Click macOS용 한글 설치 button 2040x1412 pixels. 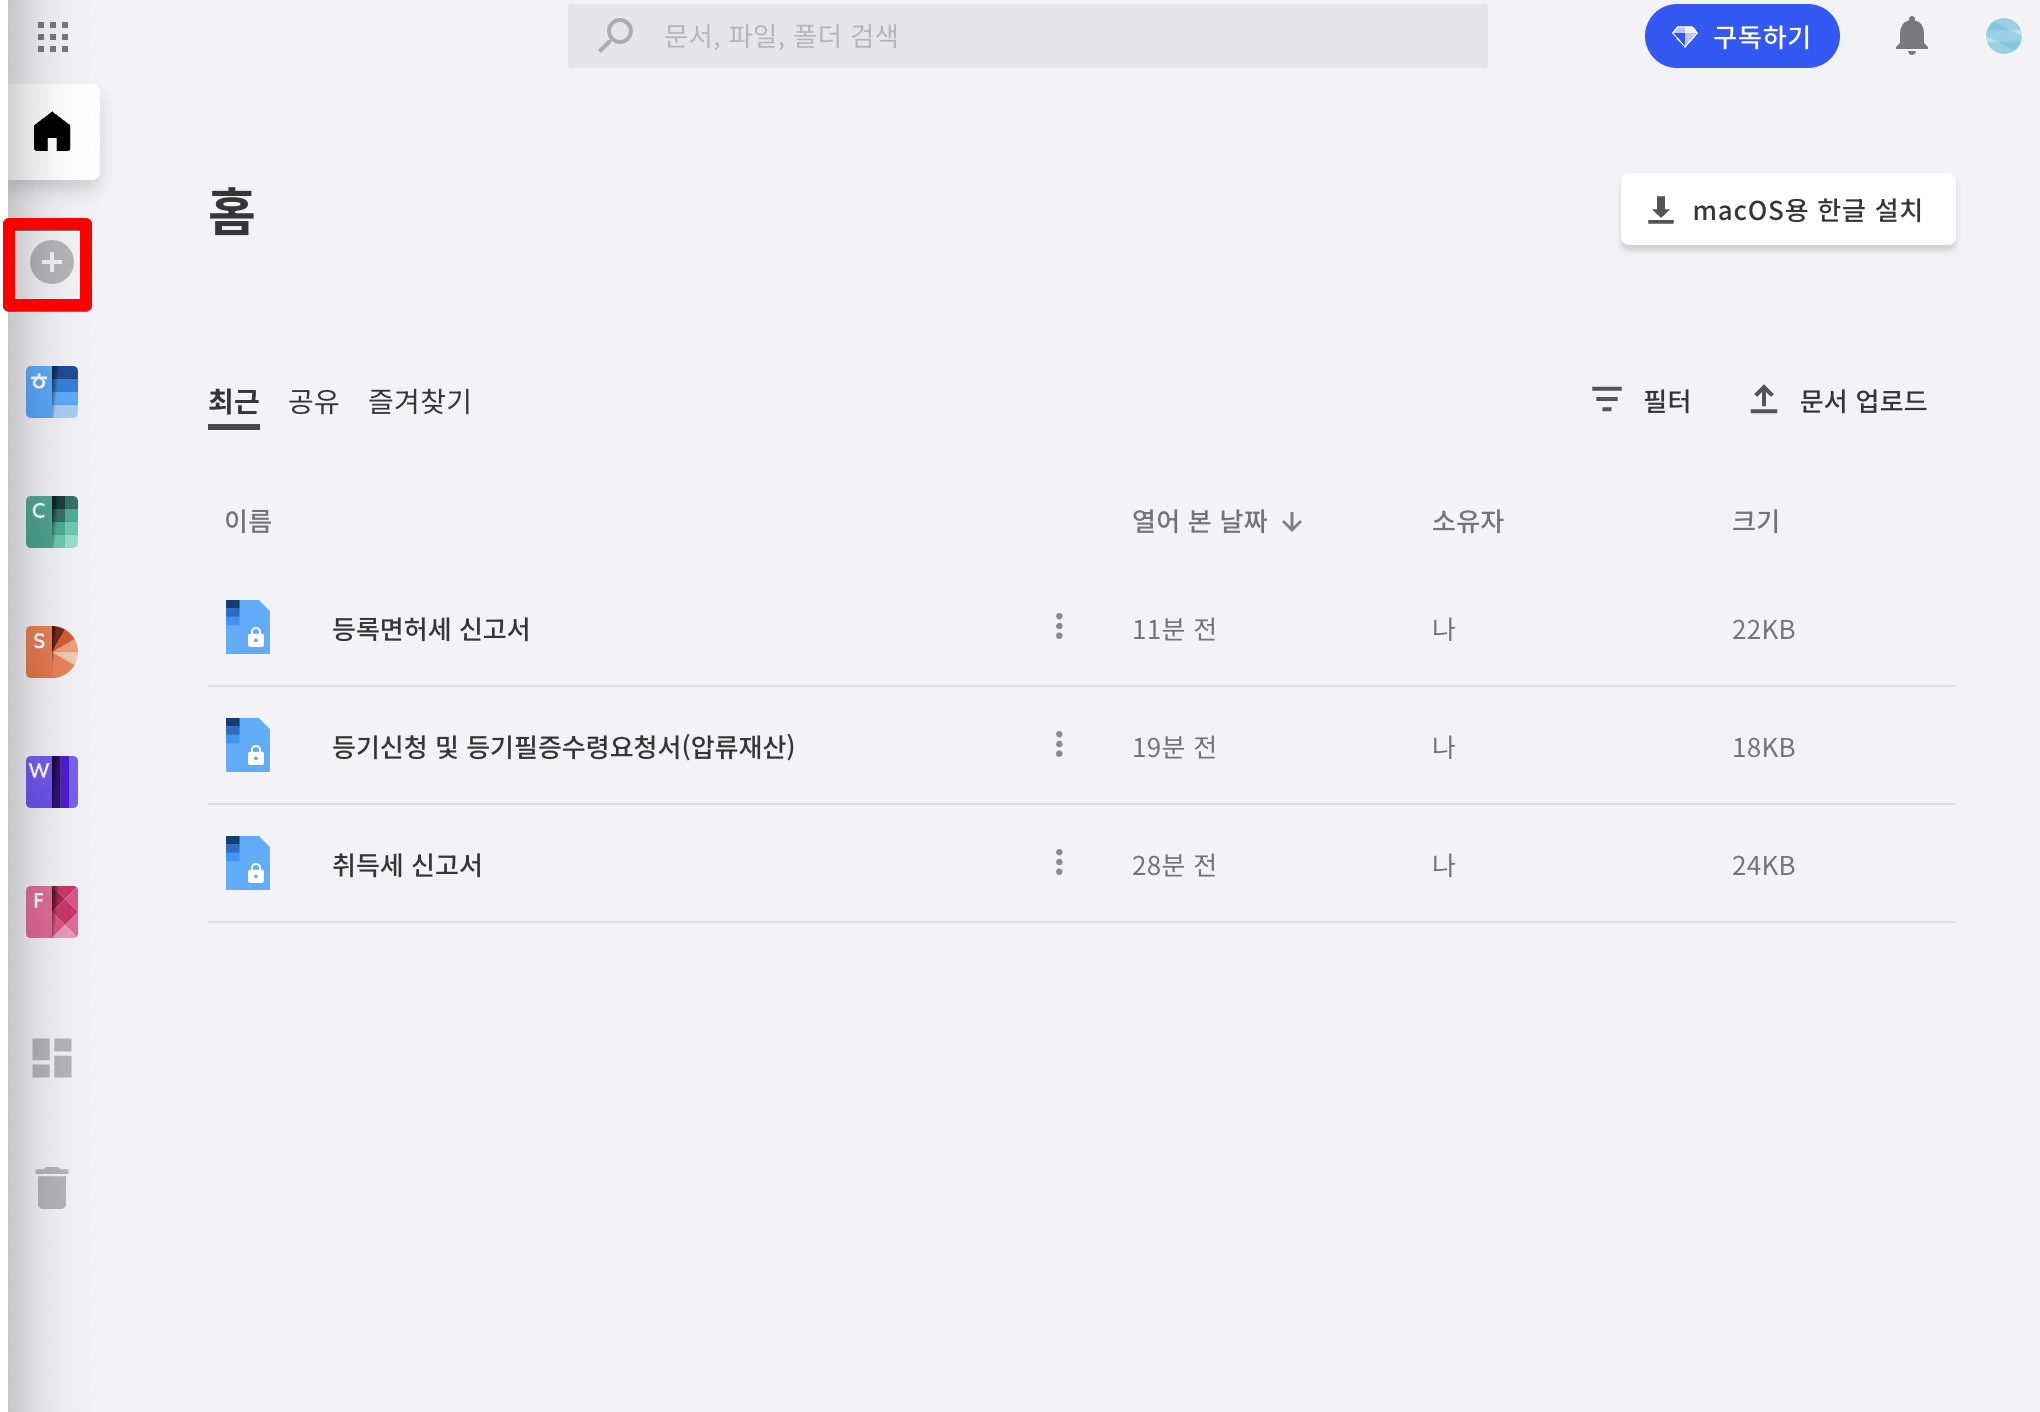1787,210
